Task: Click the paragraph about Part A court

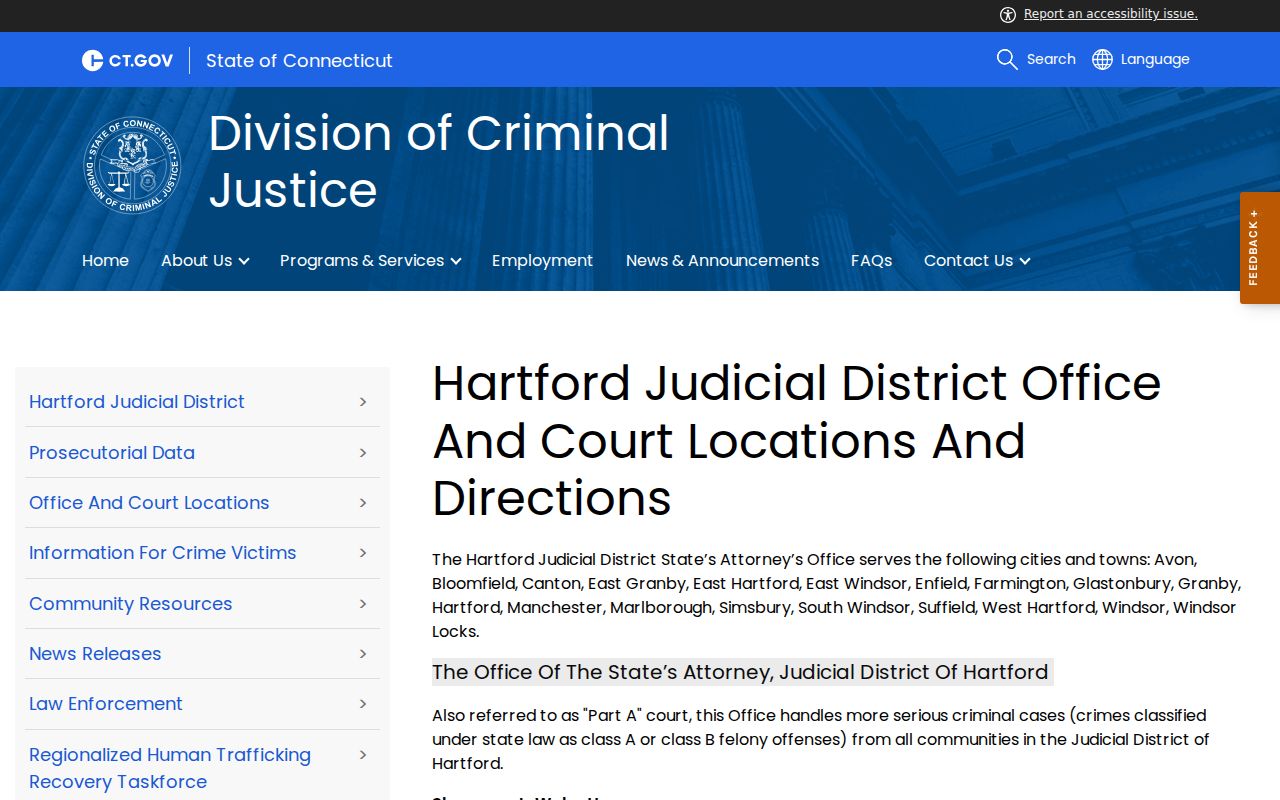Action: point(820,739)
